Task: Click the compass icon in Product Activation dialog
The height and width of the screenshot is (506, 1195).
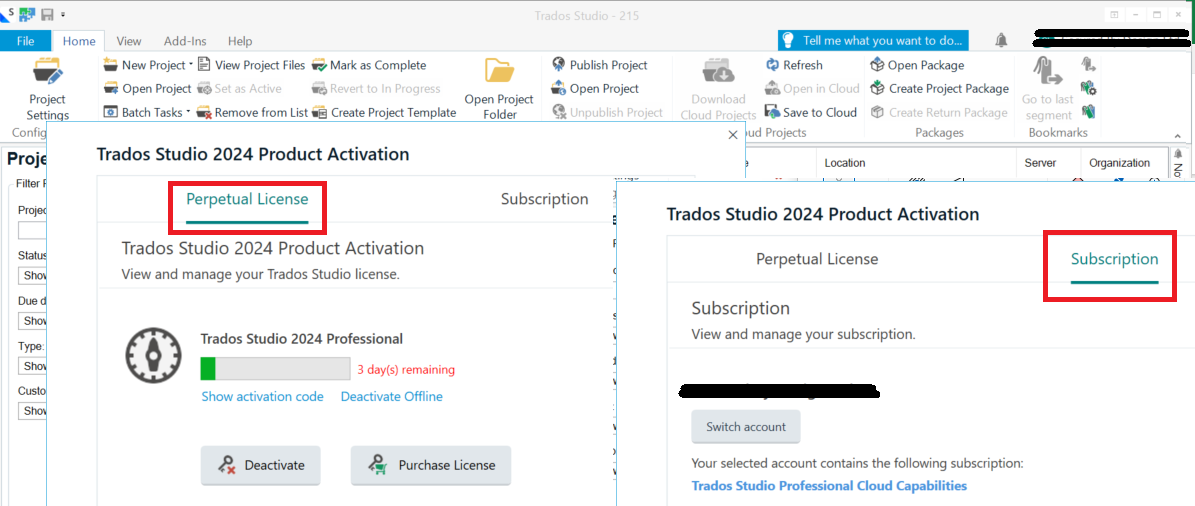Action: click(154, 357)
